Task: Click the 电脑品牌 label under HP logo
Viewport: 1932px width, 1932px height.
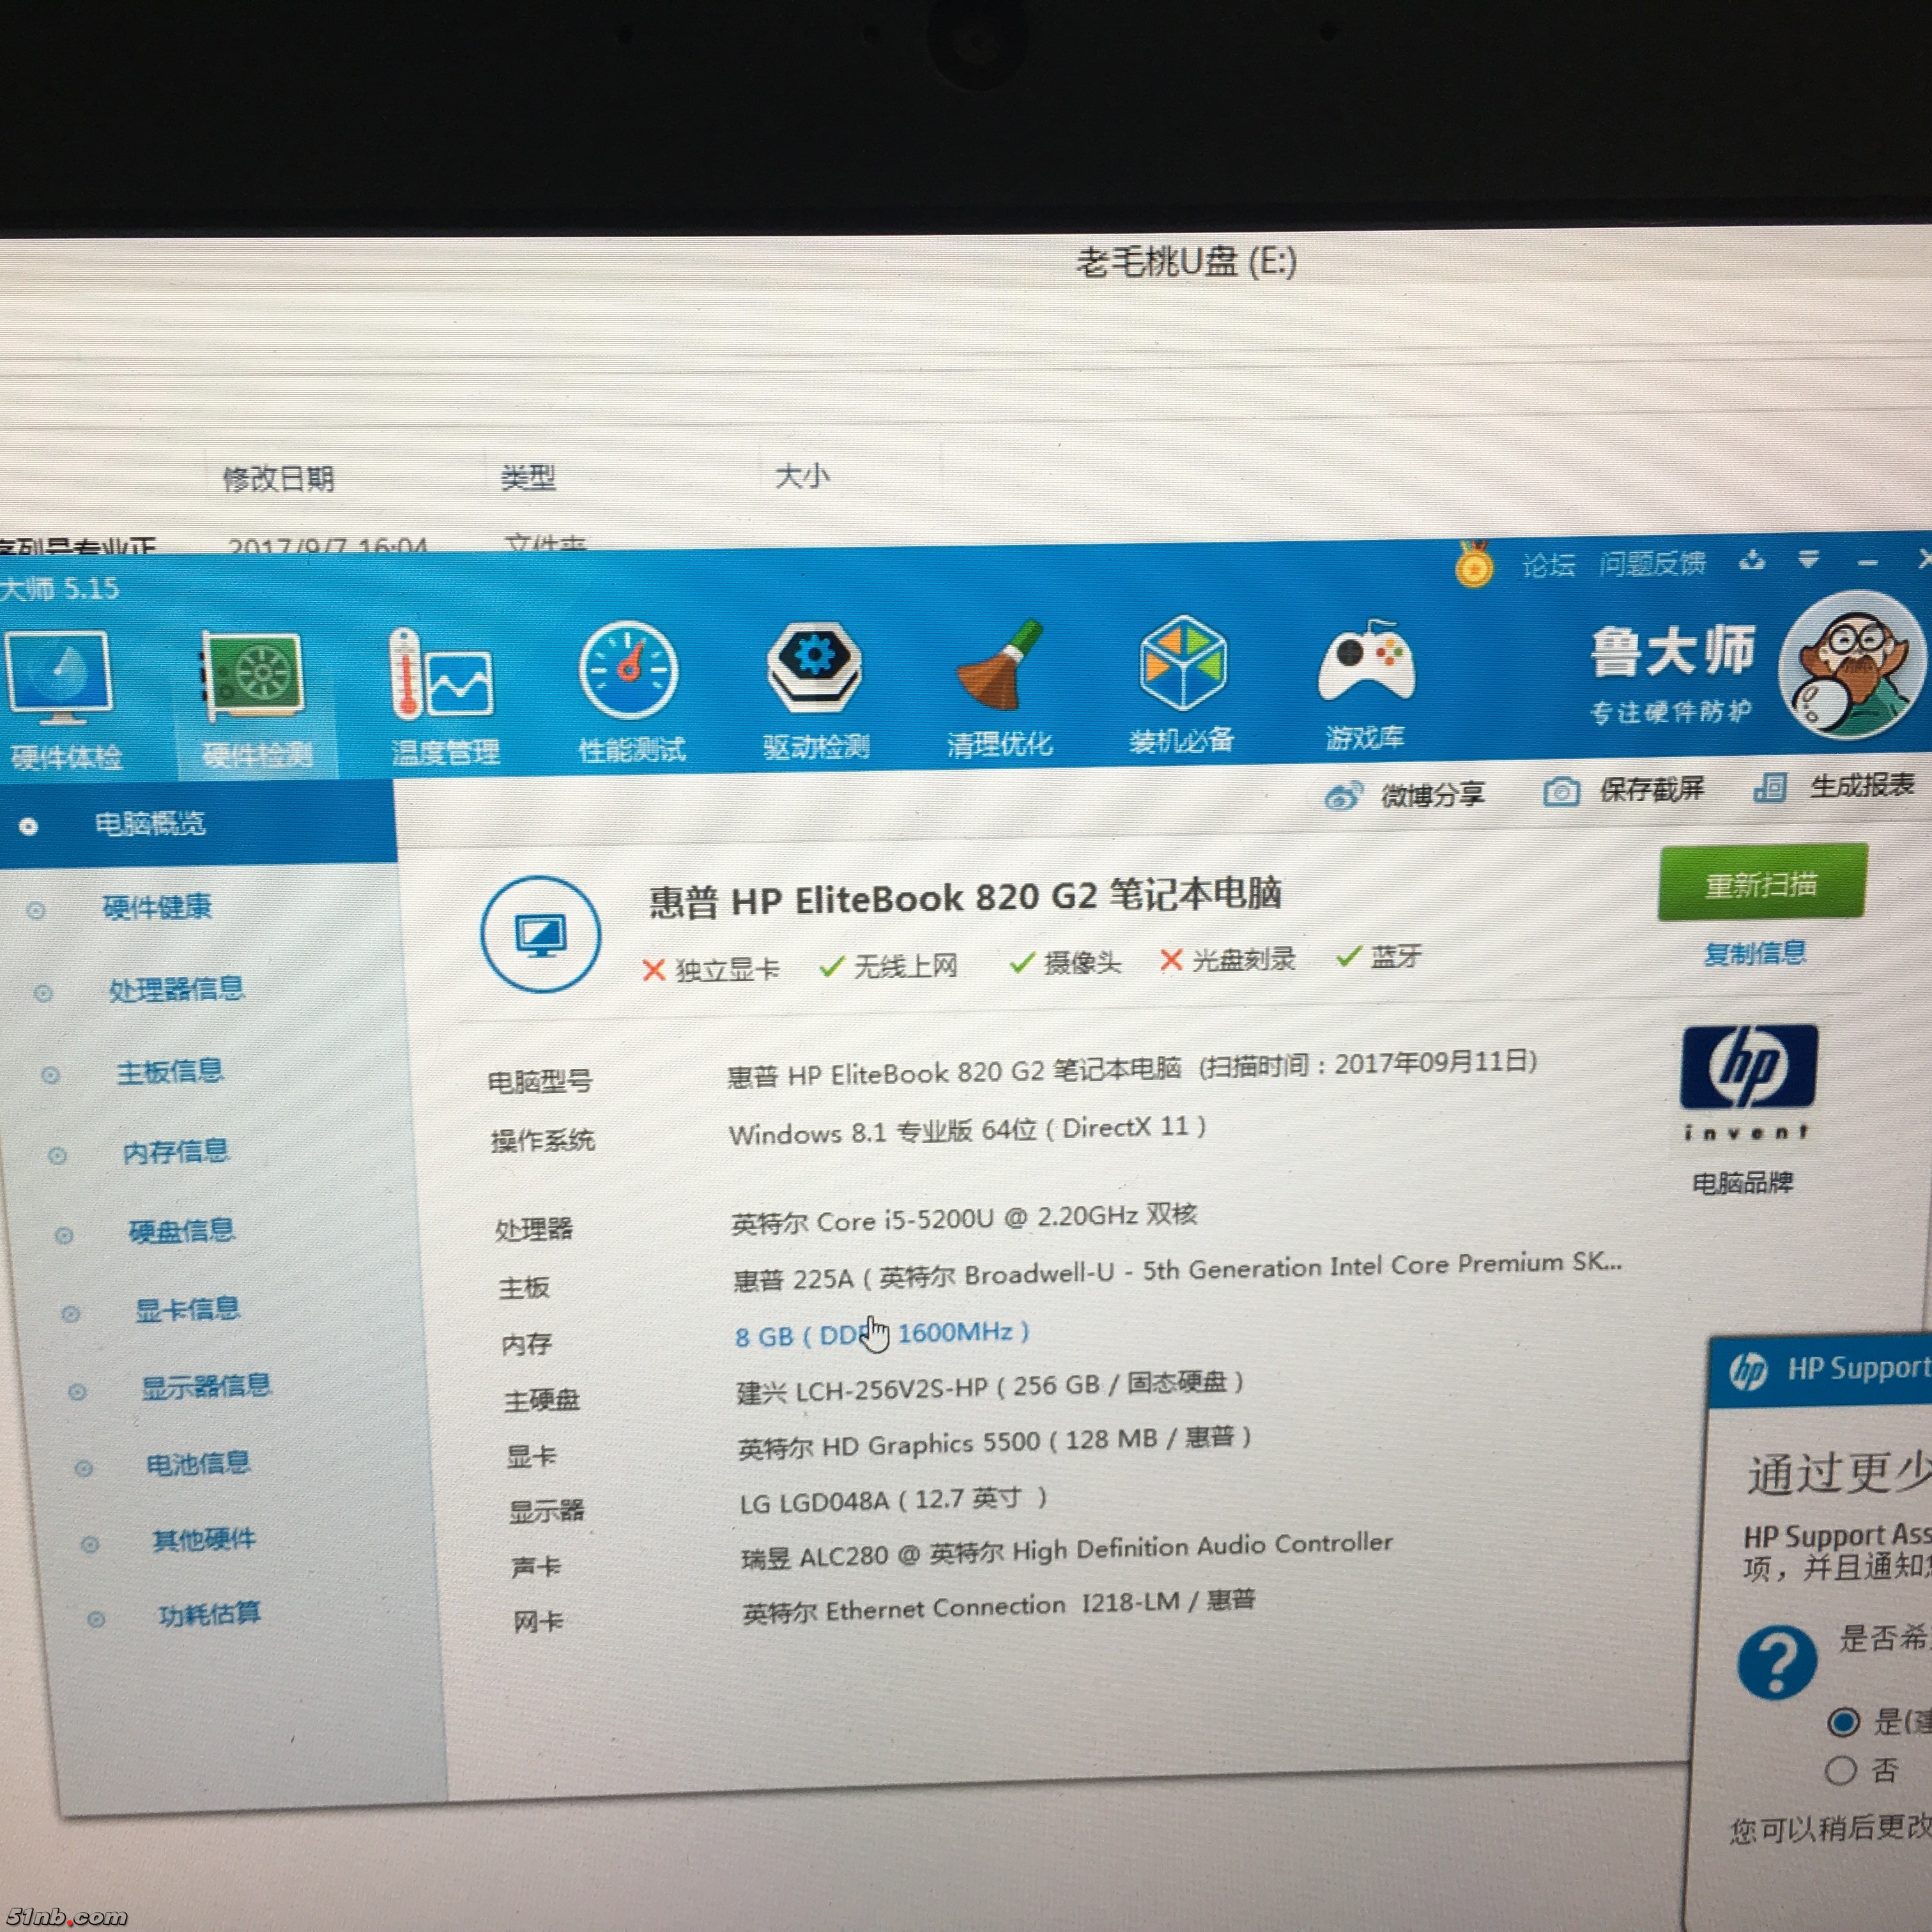Action: pyautogui.click(x=1742, y=1183)
